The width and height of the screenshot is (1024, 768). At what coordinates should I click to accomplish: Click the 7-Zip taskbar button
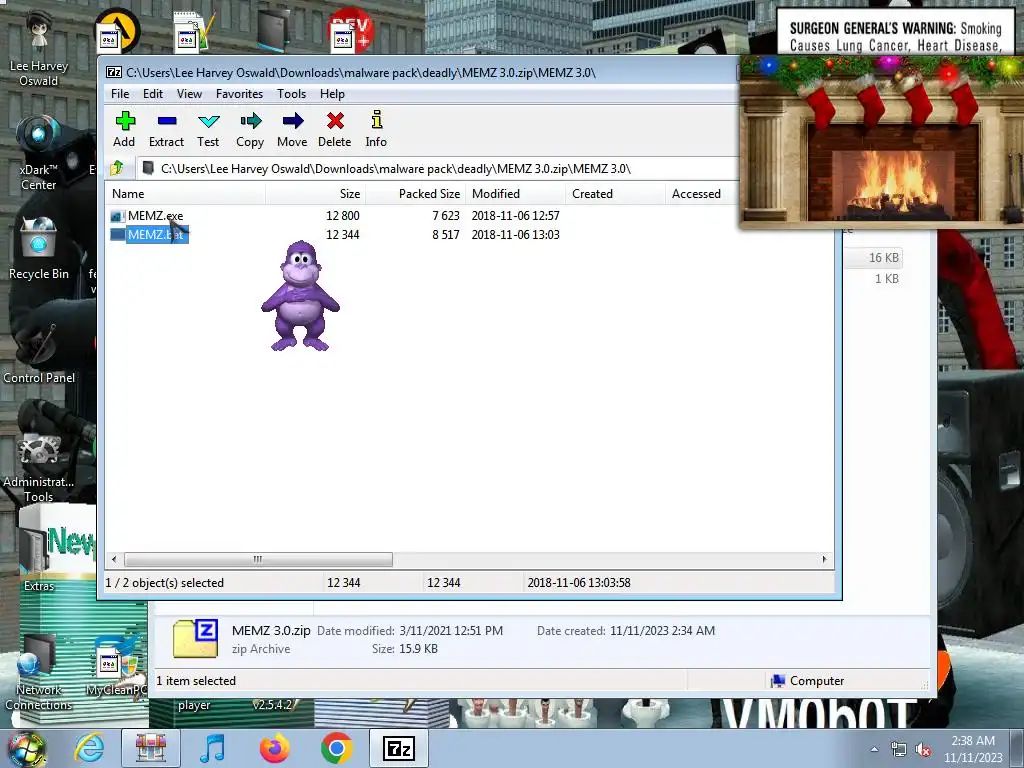[399, 748]
